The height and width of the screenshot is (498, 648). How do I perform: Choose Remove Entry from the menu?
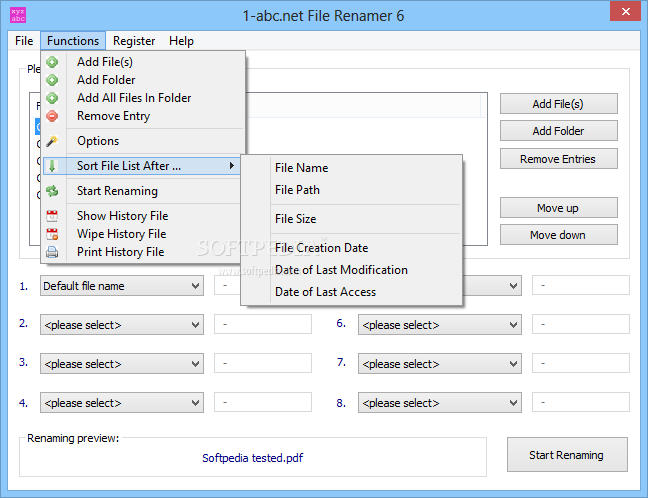pyautogui.click(x=143, y=116)
